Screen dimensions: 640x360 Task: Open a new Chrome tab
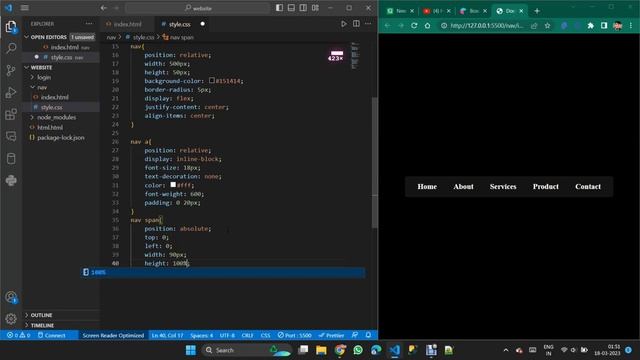537,11
